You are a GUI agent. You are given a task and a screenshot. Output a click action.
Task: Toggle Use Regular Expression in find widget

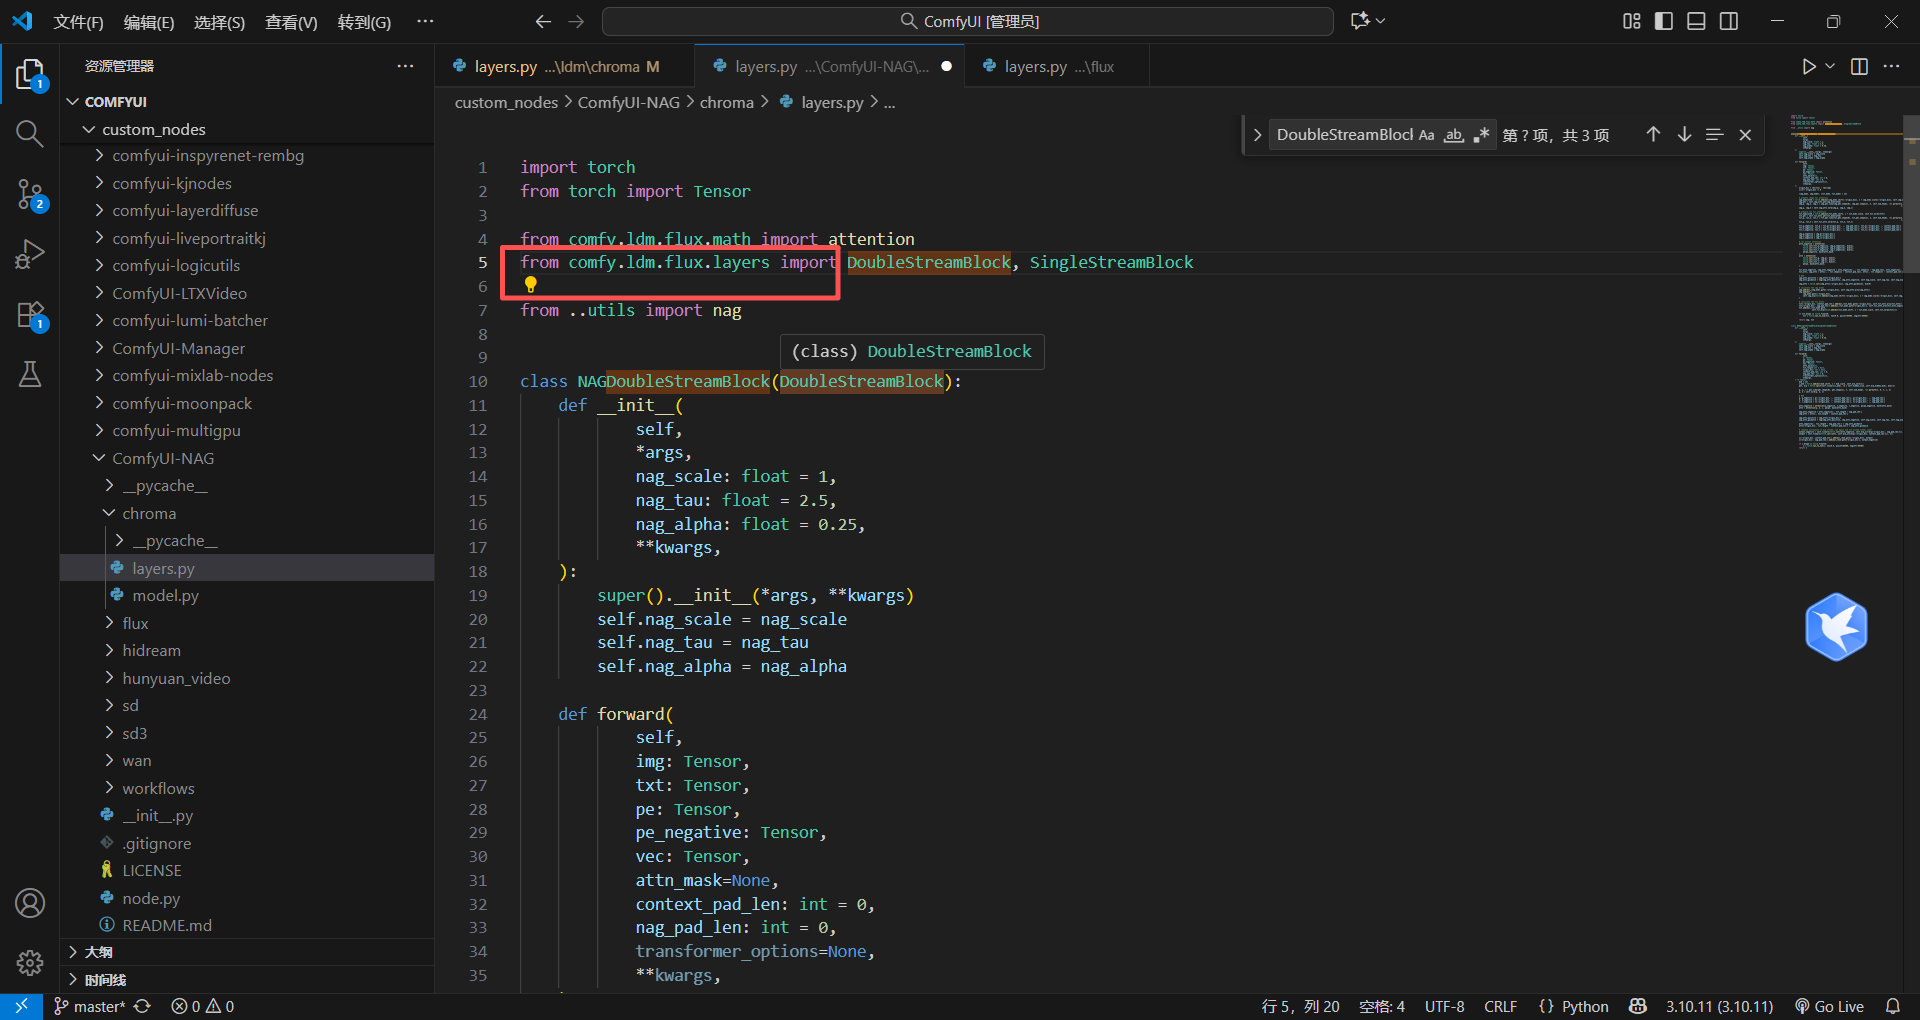[x=1481, y=135]
